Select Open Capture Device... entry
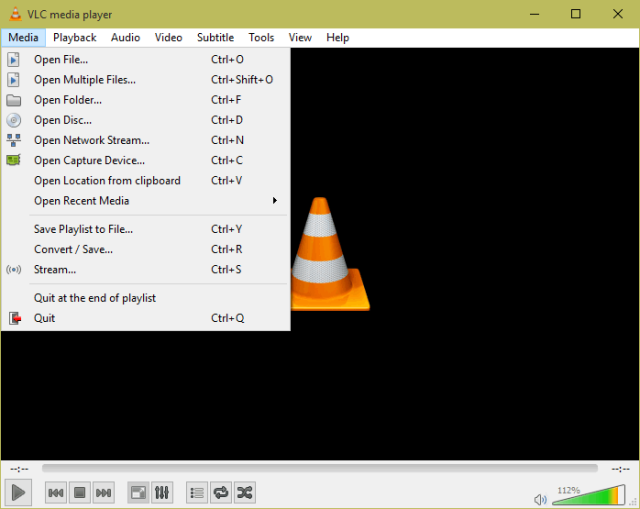The image size is (640, 509). [x=146, y=160]
